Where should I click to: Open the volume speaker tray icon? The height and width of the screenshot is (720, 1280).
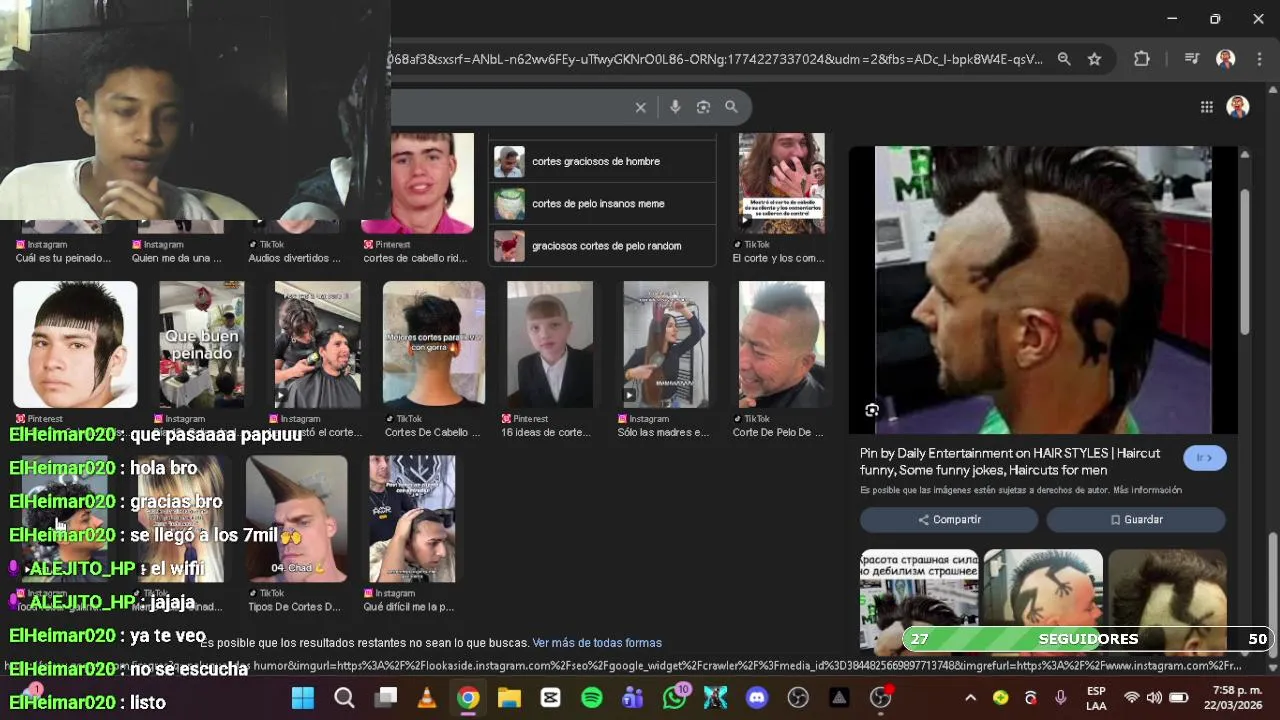[1155, 698]
